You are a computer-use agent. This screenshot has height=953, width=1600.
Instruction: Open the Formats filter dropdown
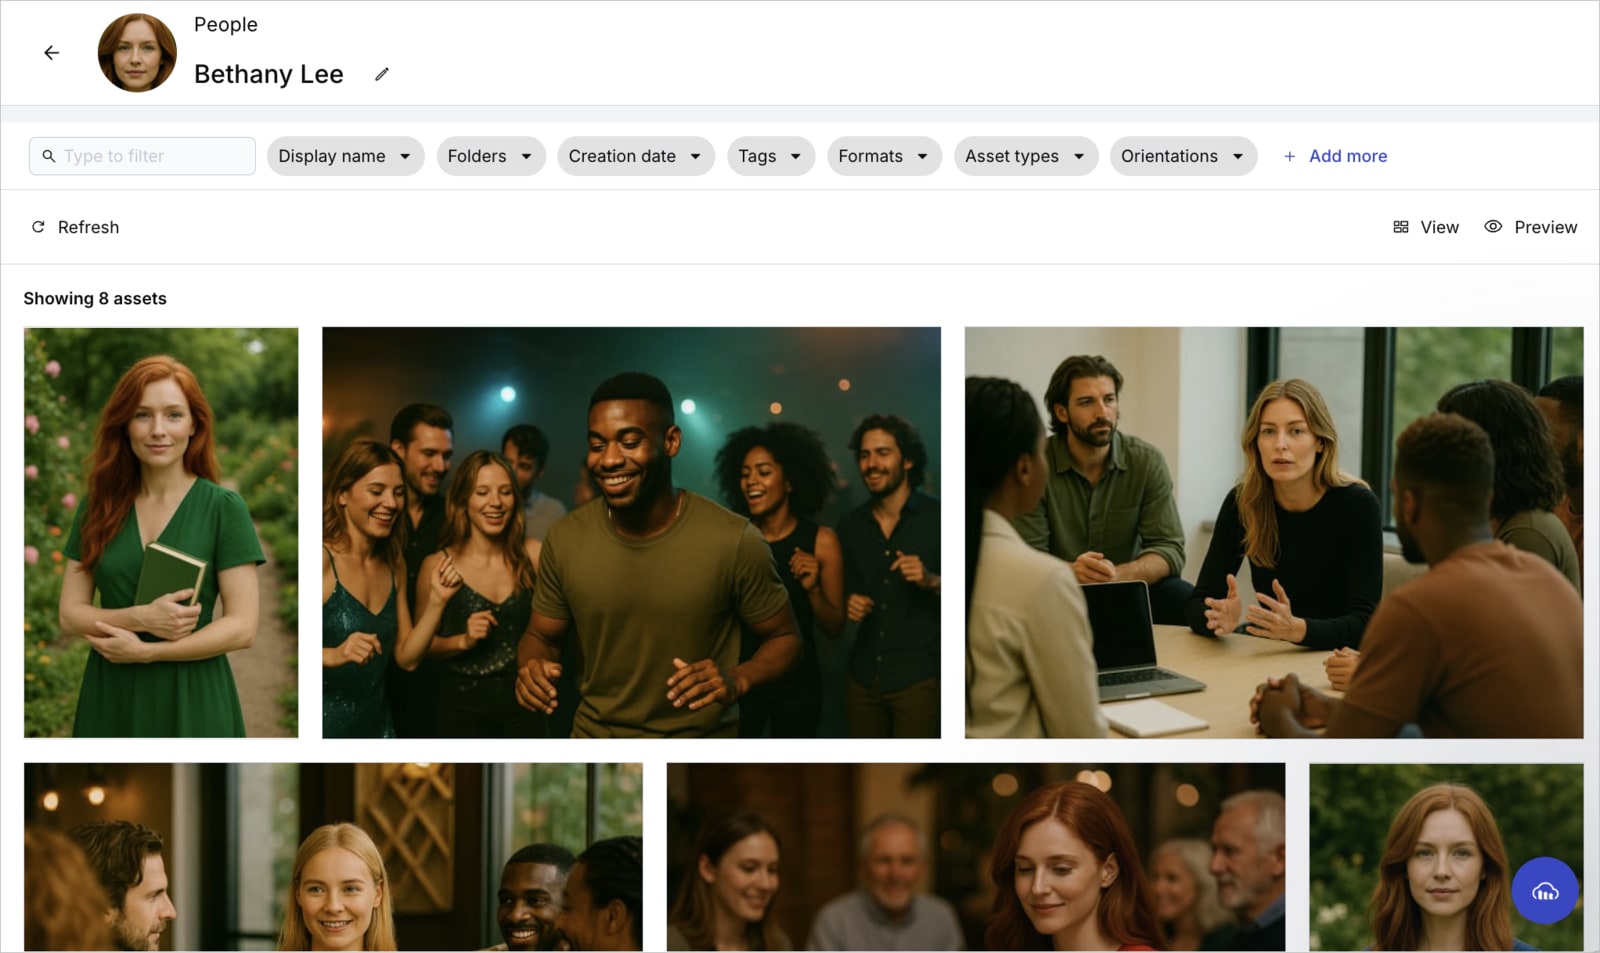tap(884, 156)
